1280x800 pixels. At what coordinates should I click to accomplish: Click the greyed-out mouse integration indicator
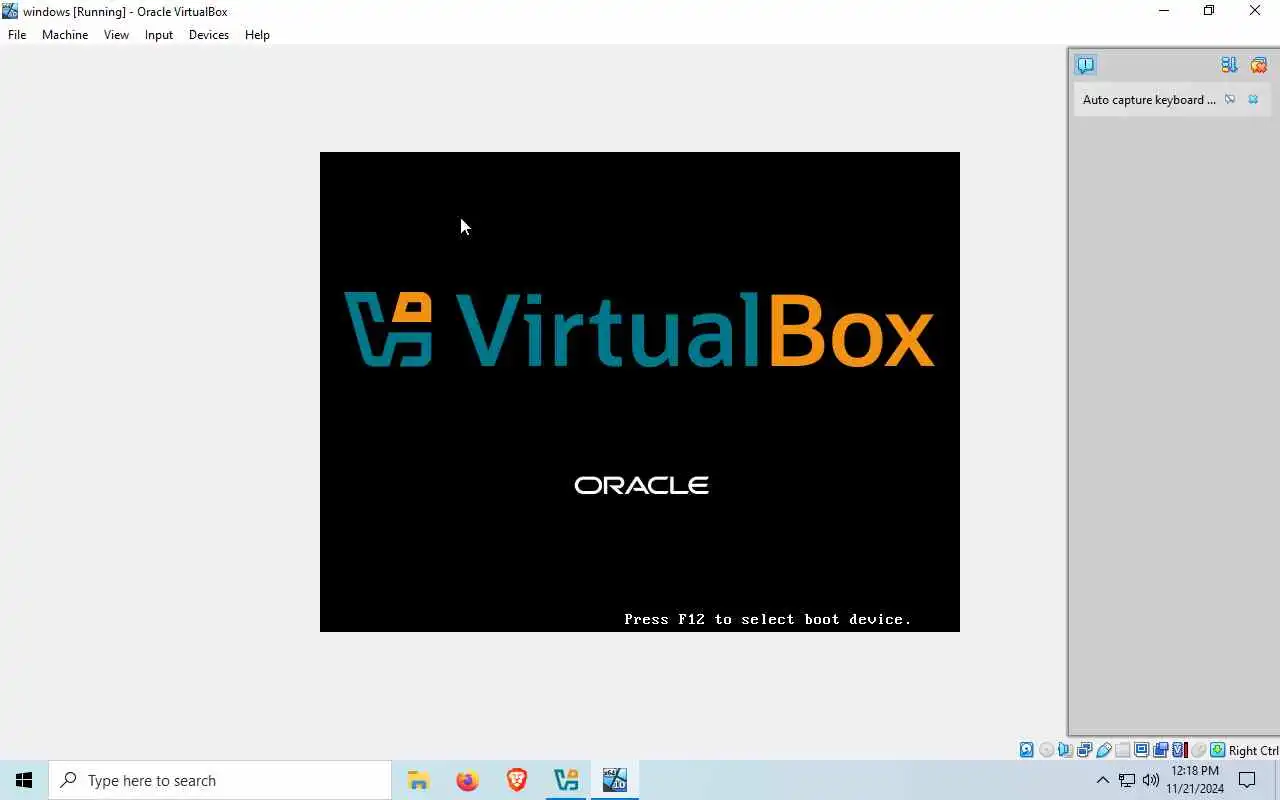(1199, 750)
